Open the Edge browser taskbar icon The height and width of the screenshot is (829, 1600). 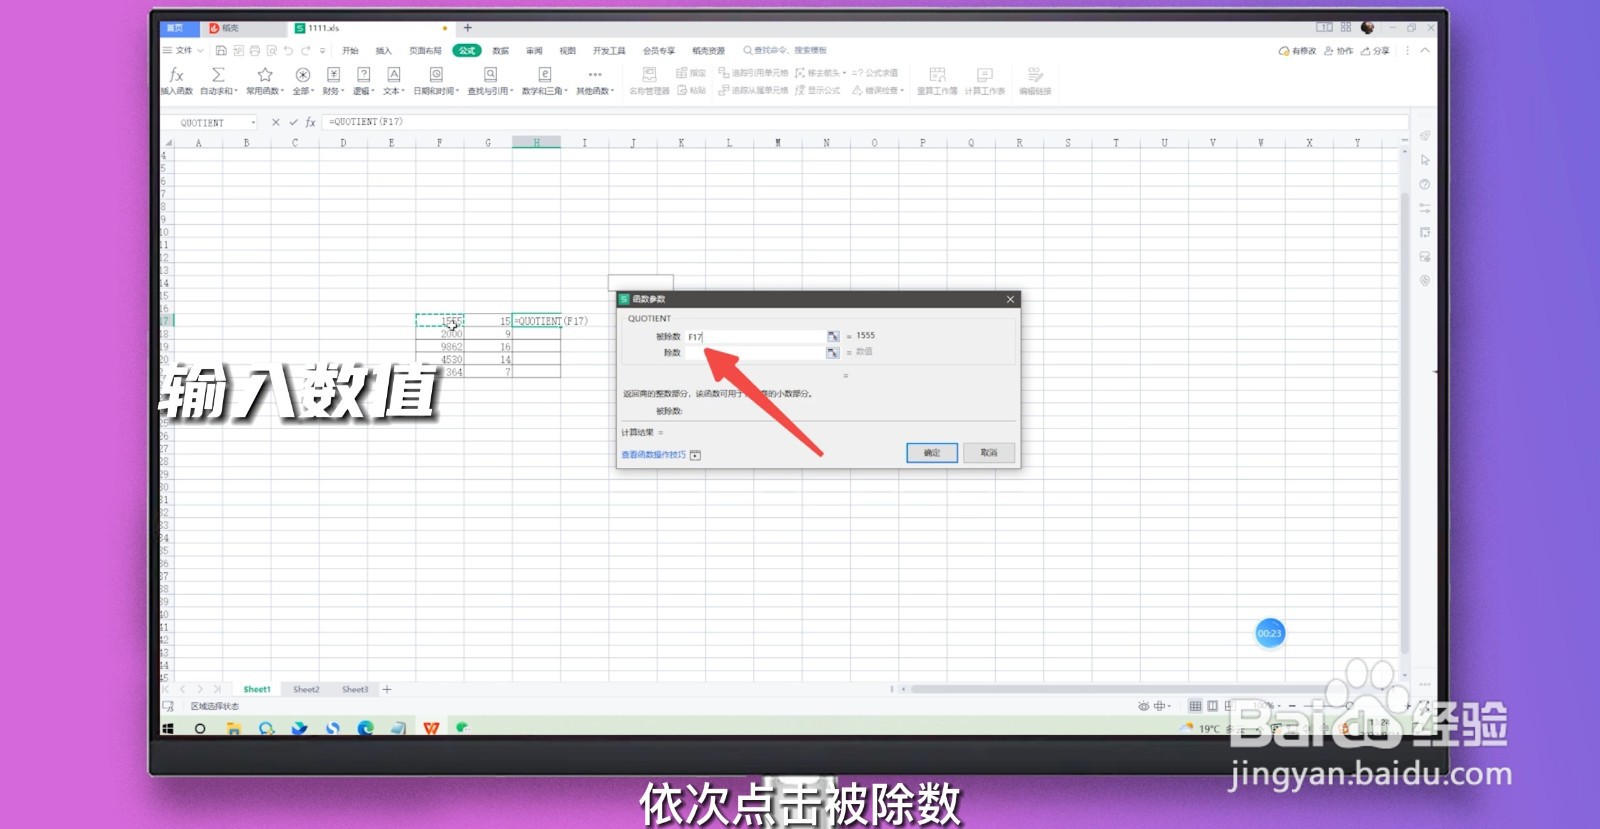point(365,729)
